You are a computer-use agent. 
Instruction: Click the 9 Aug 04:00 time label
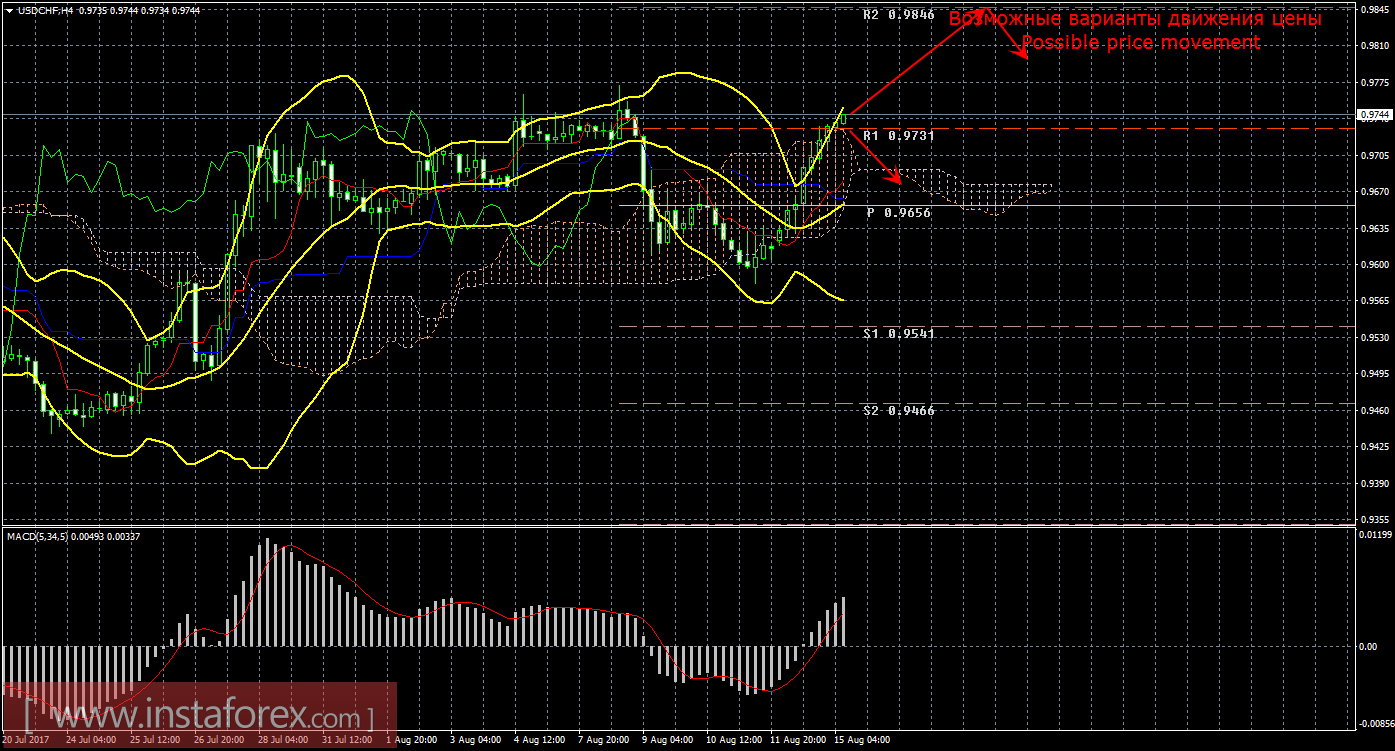[668, 741]
